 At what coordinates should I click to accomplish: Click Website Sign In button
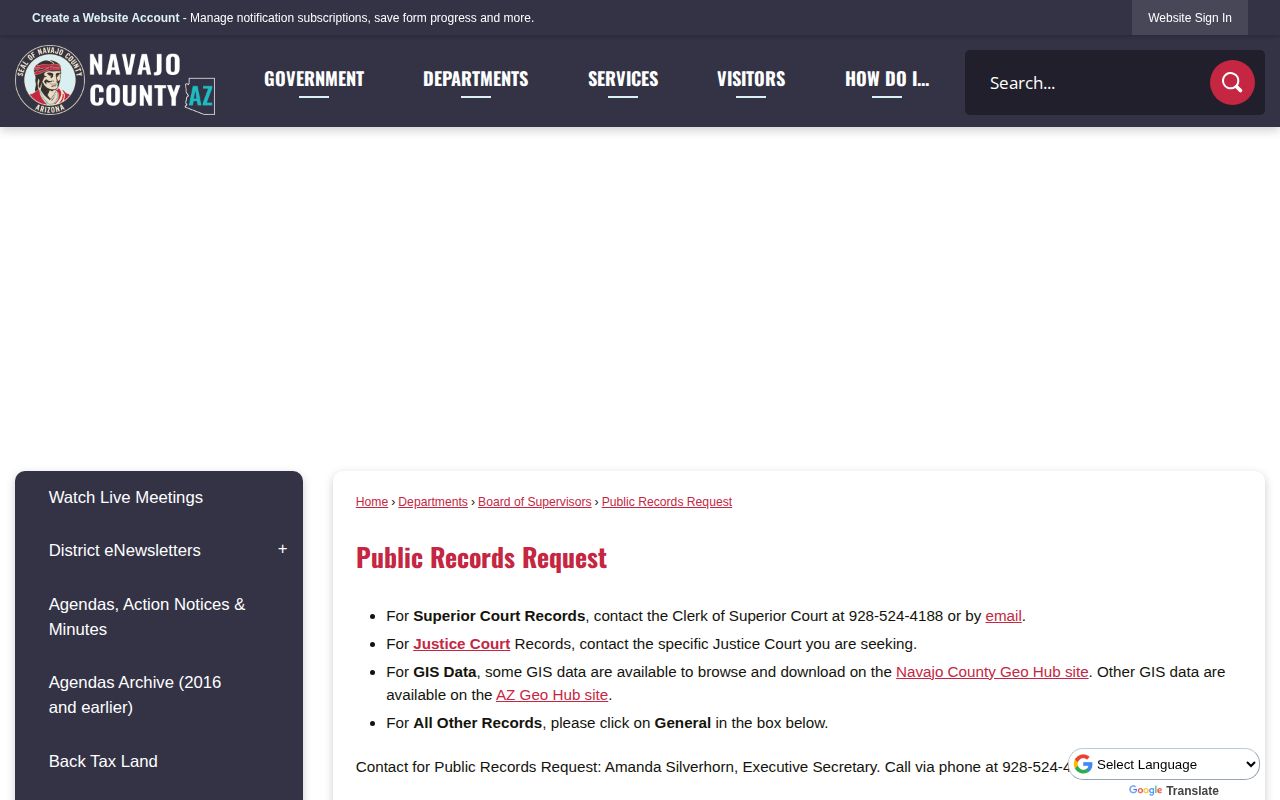pyautogui.click(x=1190, y=18)
